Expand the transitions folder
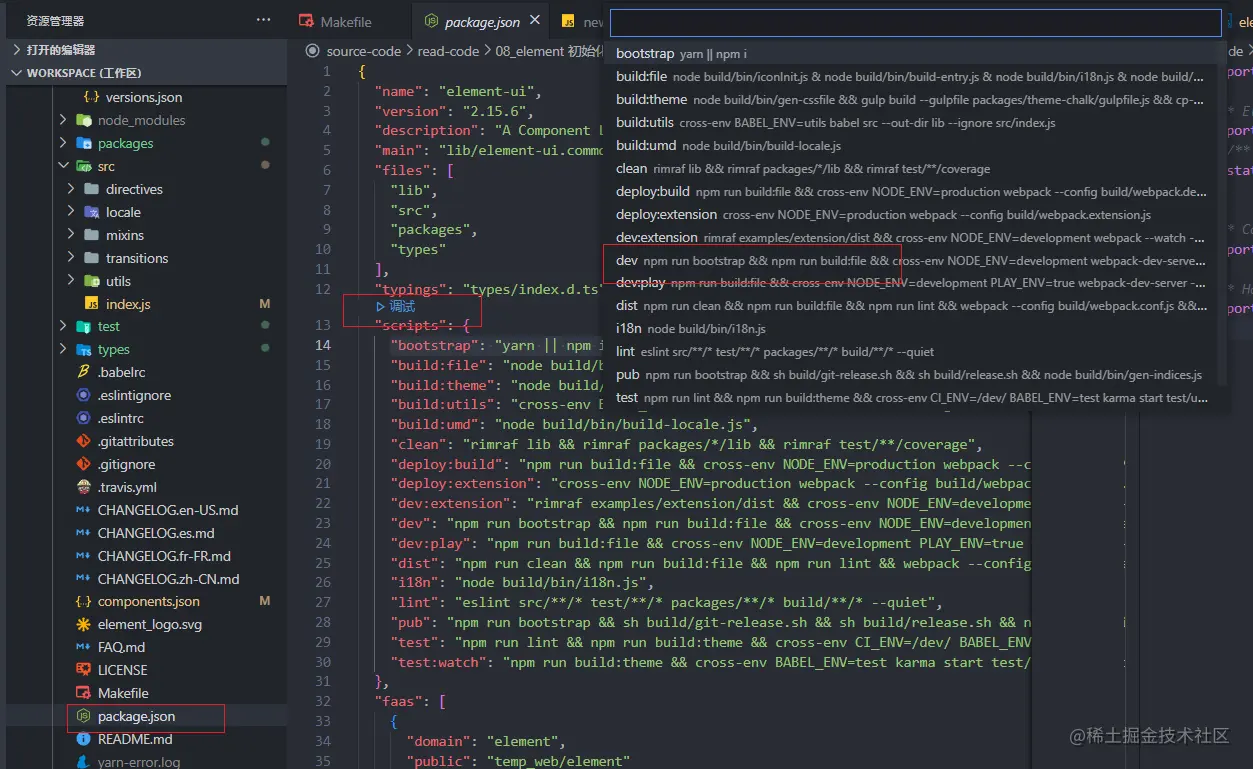Screen dimensions: 1253x769 [x=71, y=258]
